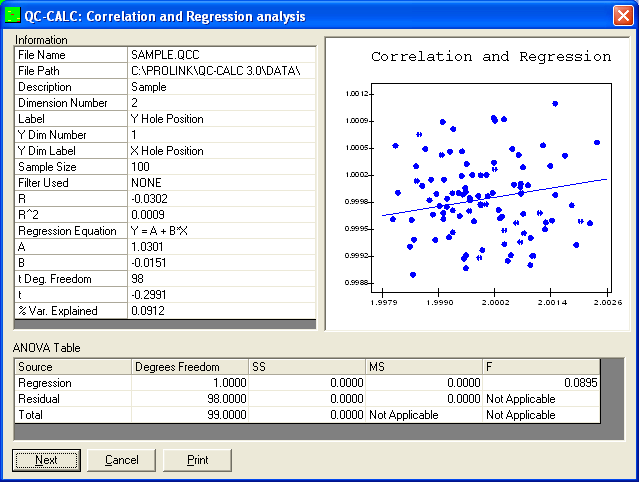This screenshot has width=639, height=482.
Task: Click the Y Dim Number row label
Action: [71, 134]
